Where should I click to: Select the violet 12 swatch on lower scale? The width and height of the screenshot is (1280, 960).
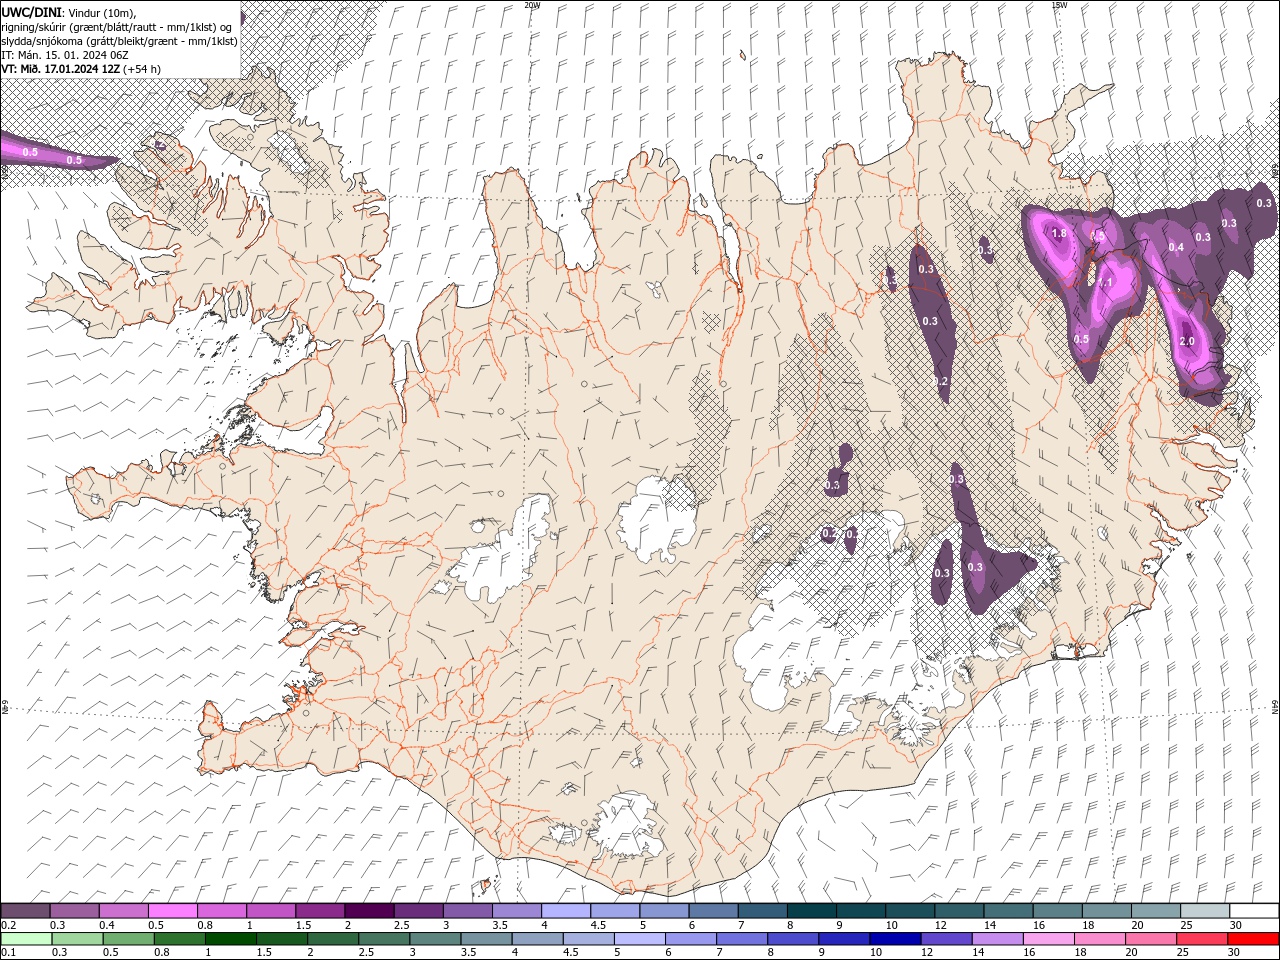946,939
